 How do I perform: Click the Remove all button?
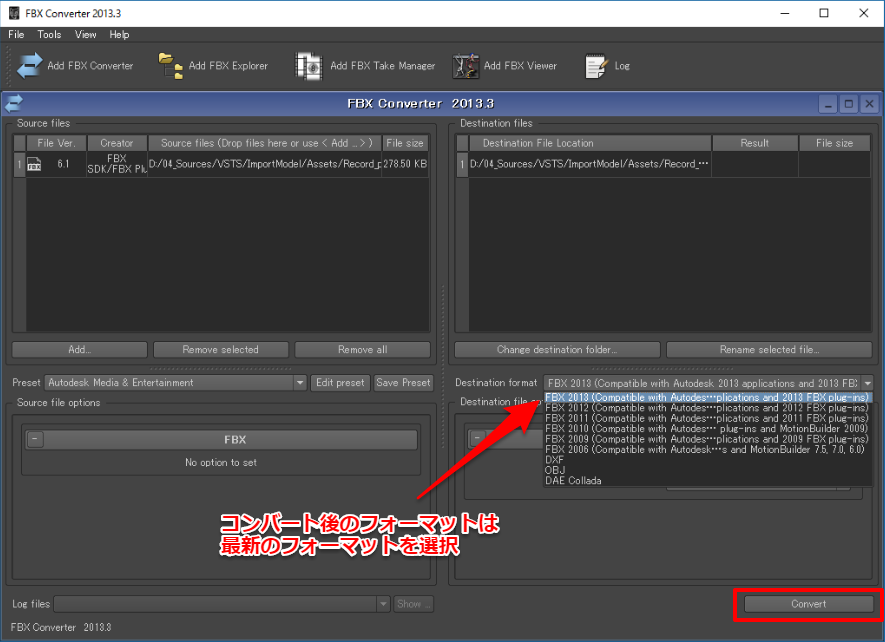coord(362,350)
